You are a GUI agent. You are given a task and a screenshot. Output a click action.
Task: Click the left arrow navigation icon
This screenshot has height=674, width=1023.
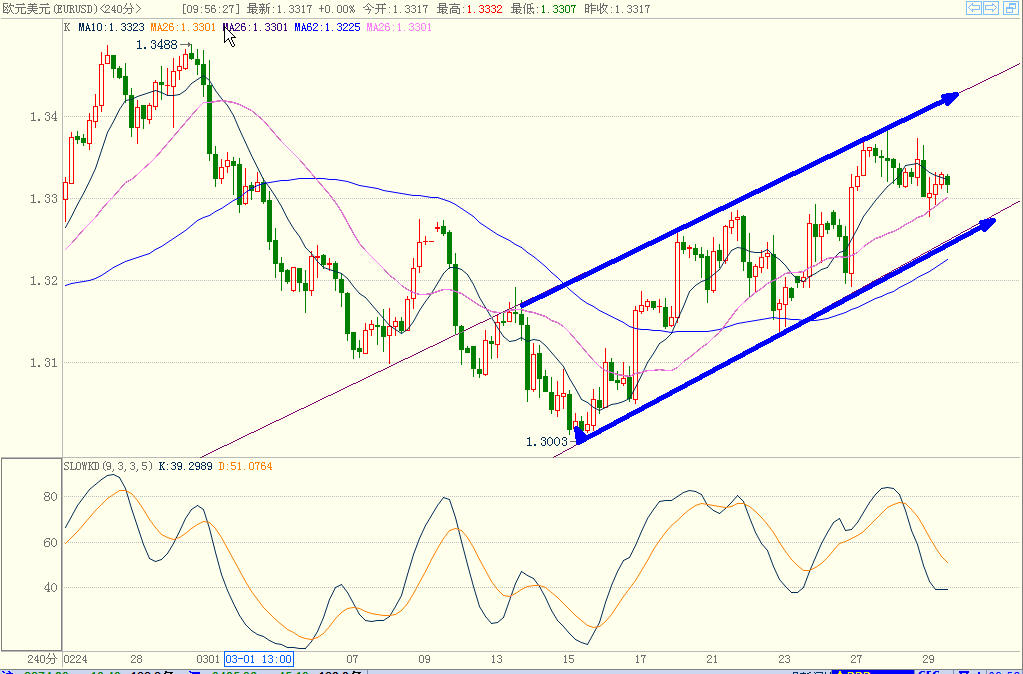pos(973,8)
